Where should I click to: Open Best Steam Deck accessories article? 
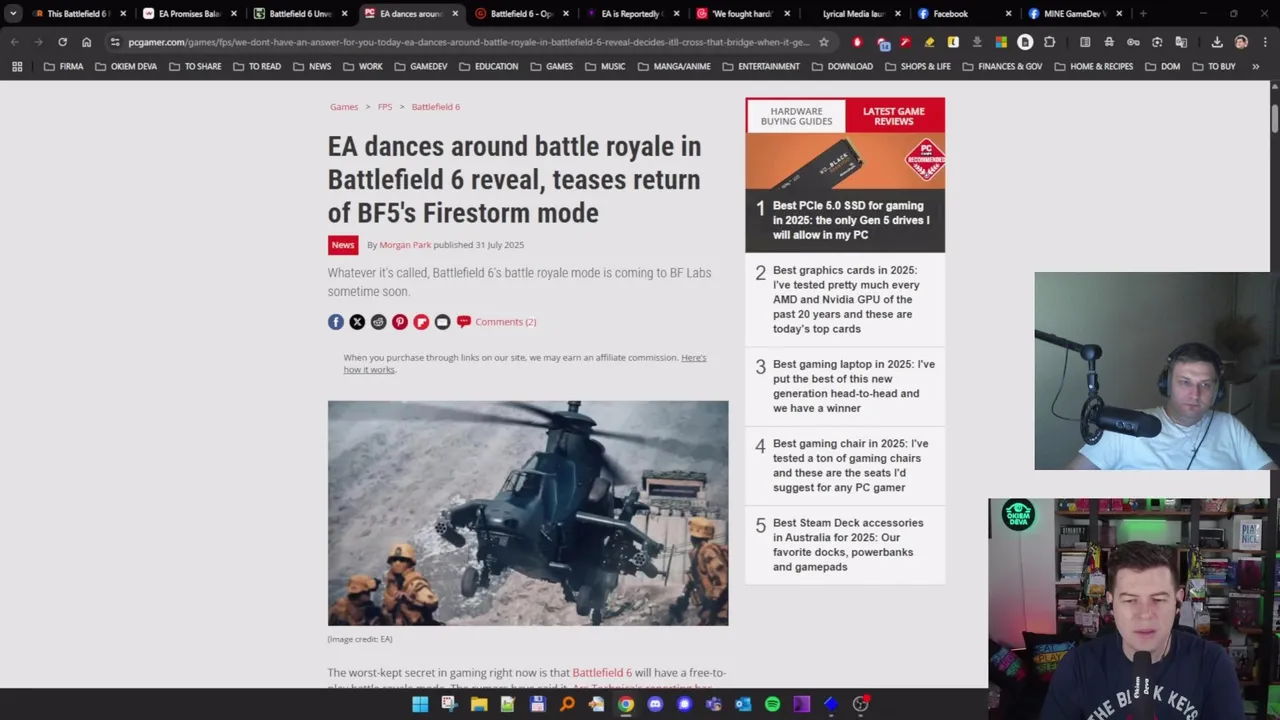click(848, 545)
